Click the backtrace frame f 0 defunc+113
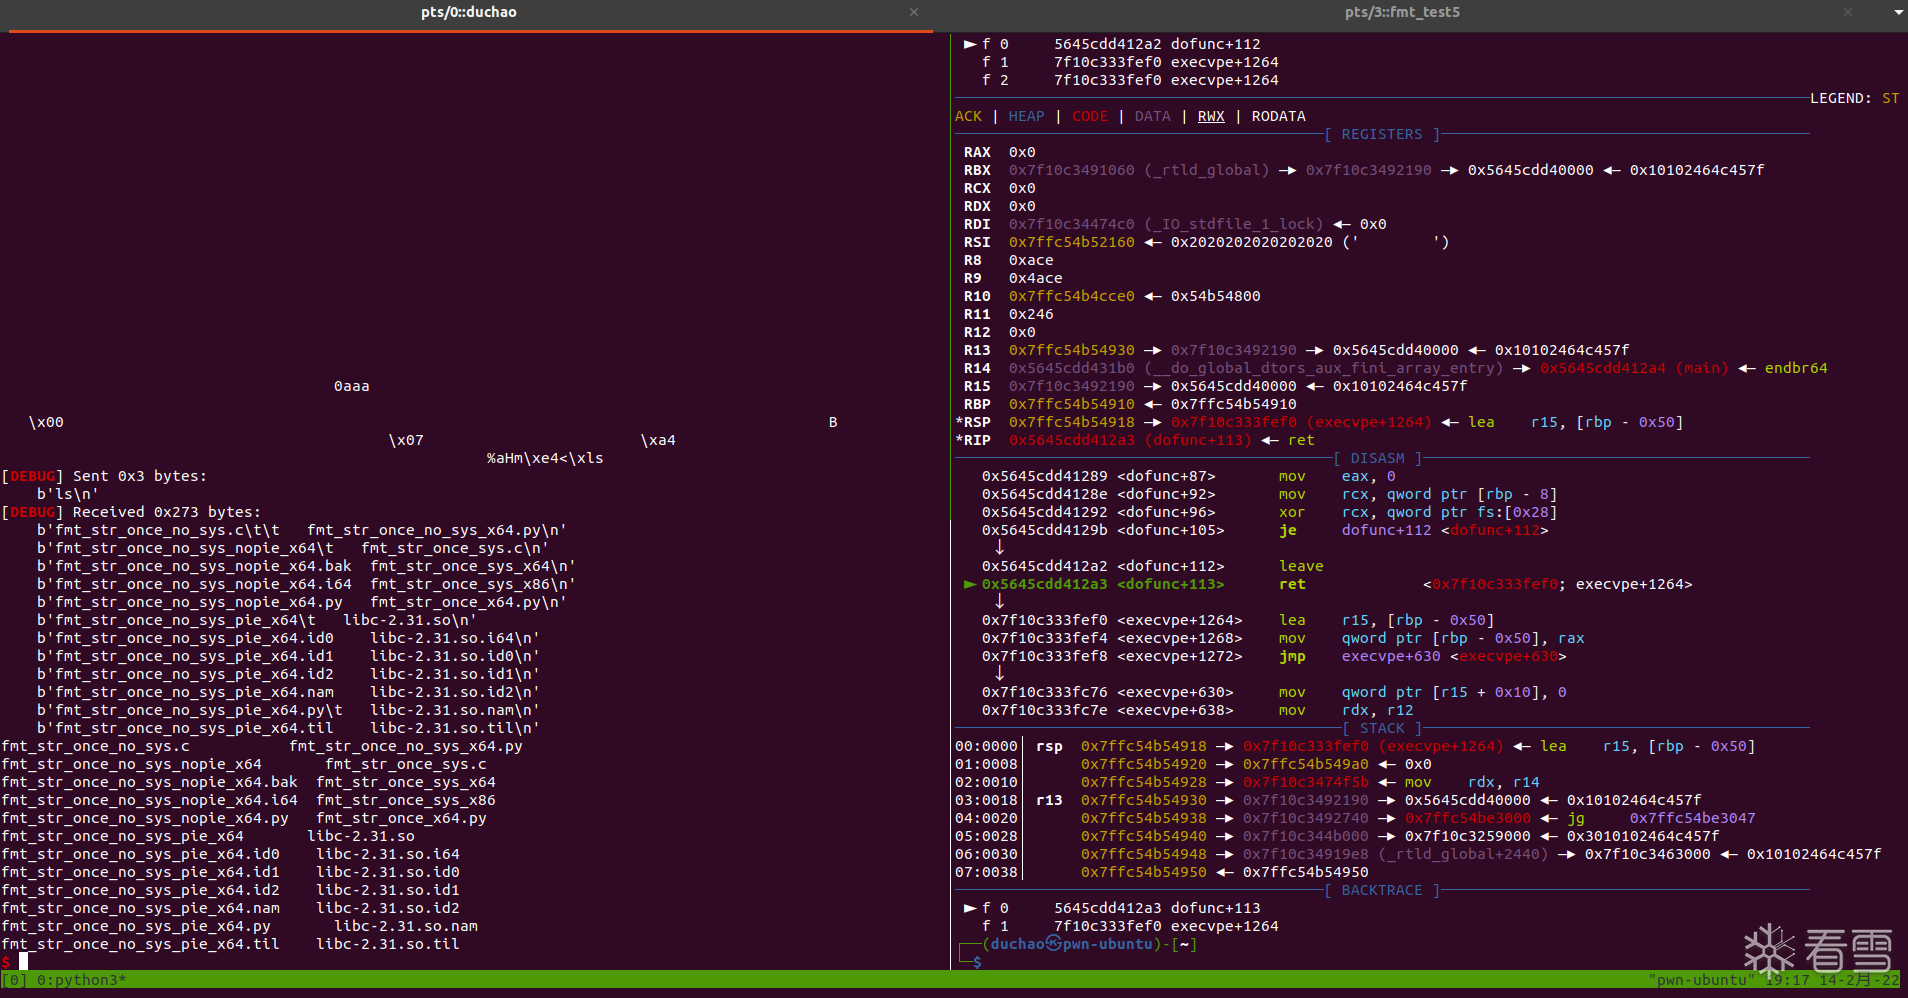This screenshot has width=1908, height=998. tap(1111, 908)
